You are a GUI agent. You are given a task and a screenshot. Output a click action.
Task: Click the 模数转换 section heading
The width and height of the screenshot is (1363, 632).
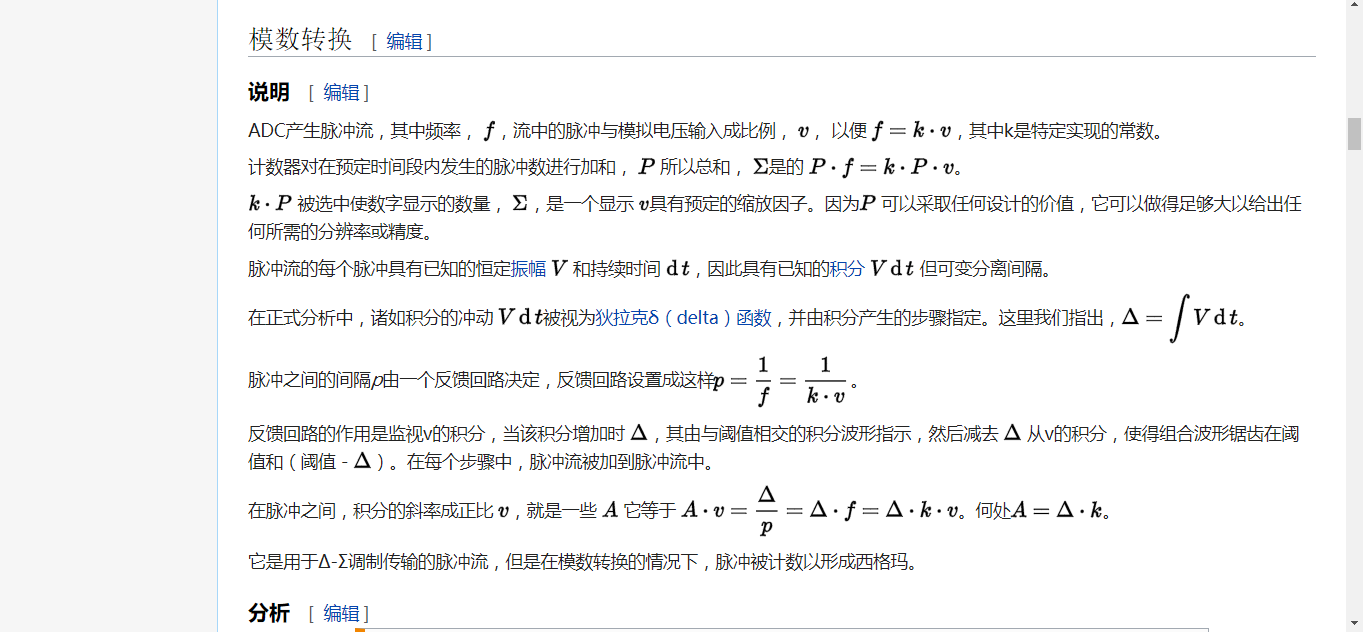(x=300, y=40)
